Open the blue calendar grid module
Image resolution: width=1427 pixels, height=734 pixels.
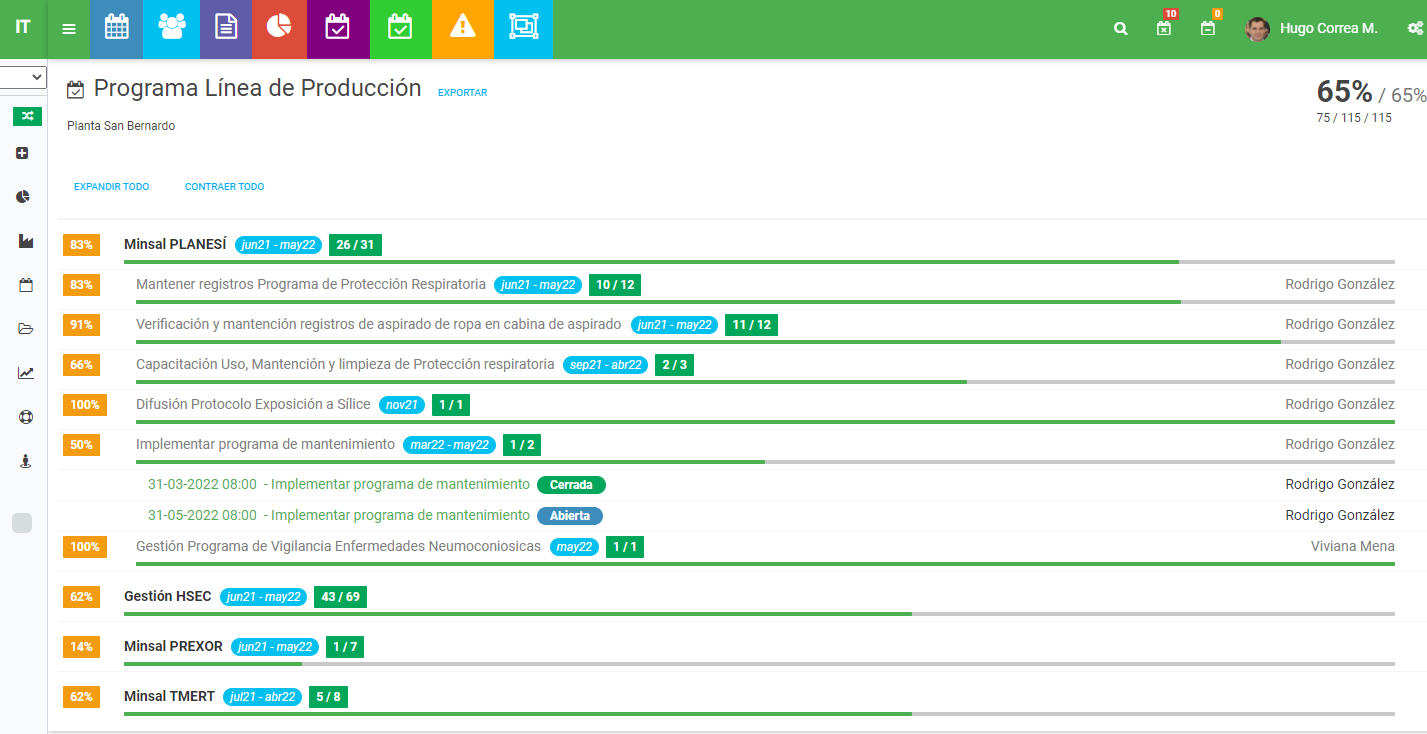coord(116,29)
